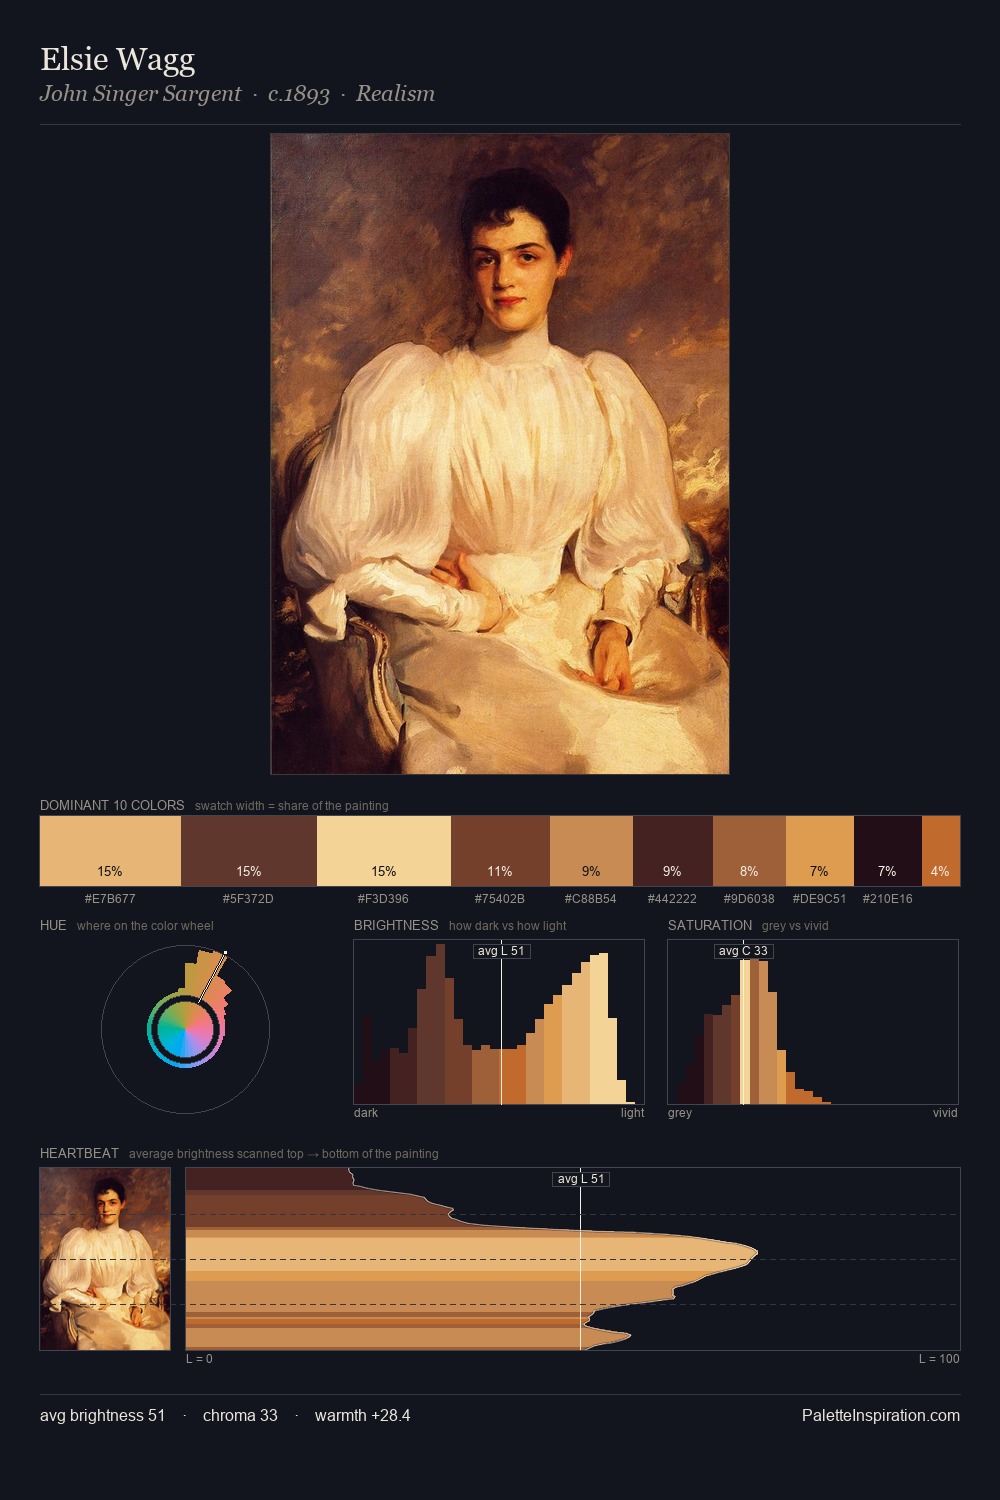Click the John Singer Sargent artist name
1000x1500 pixels.
pyautogui.click(x=140, y=94)
